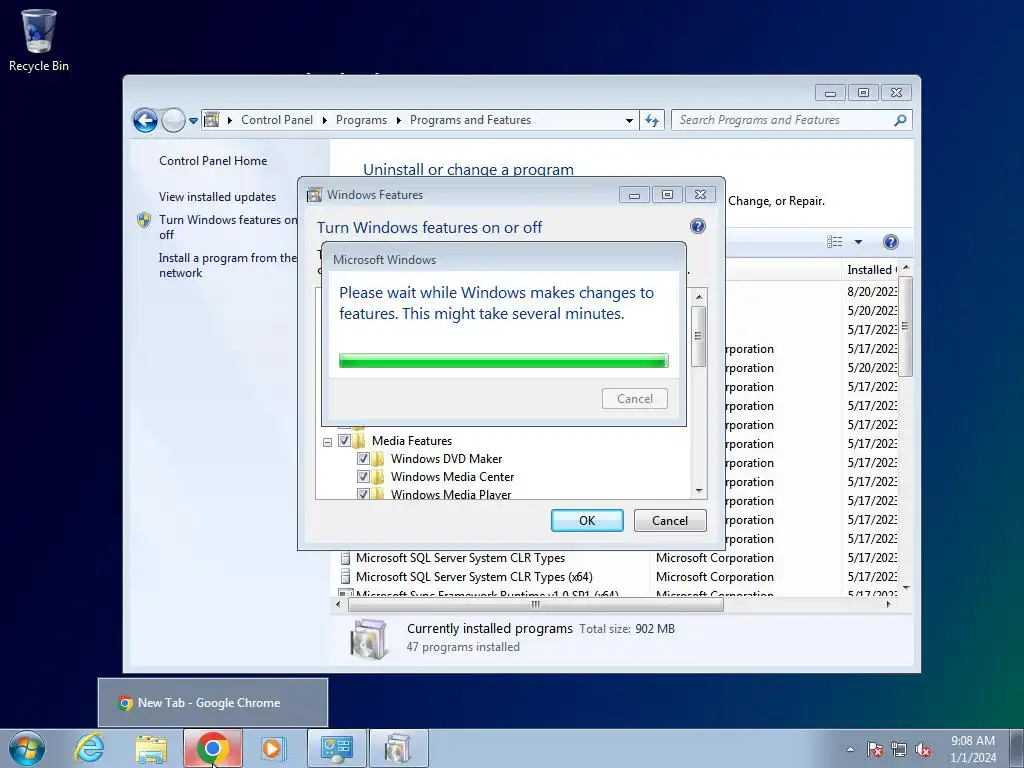The image size is (1024, 768).
Task: Select Programs and Features breadcrumb segment
Action: coord(470,120)
